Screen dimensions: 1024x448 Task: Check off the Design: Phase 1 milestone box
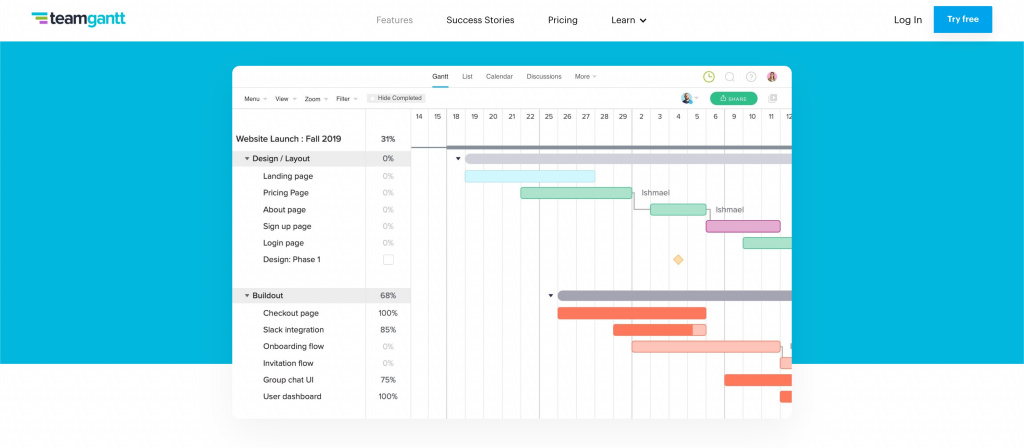tap(388, 260)
